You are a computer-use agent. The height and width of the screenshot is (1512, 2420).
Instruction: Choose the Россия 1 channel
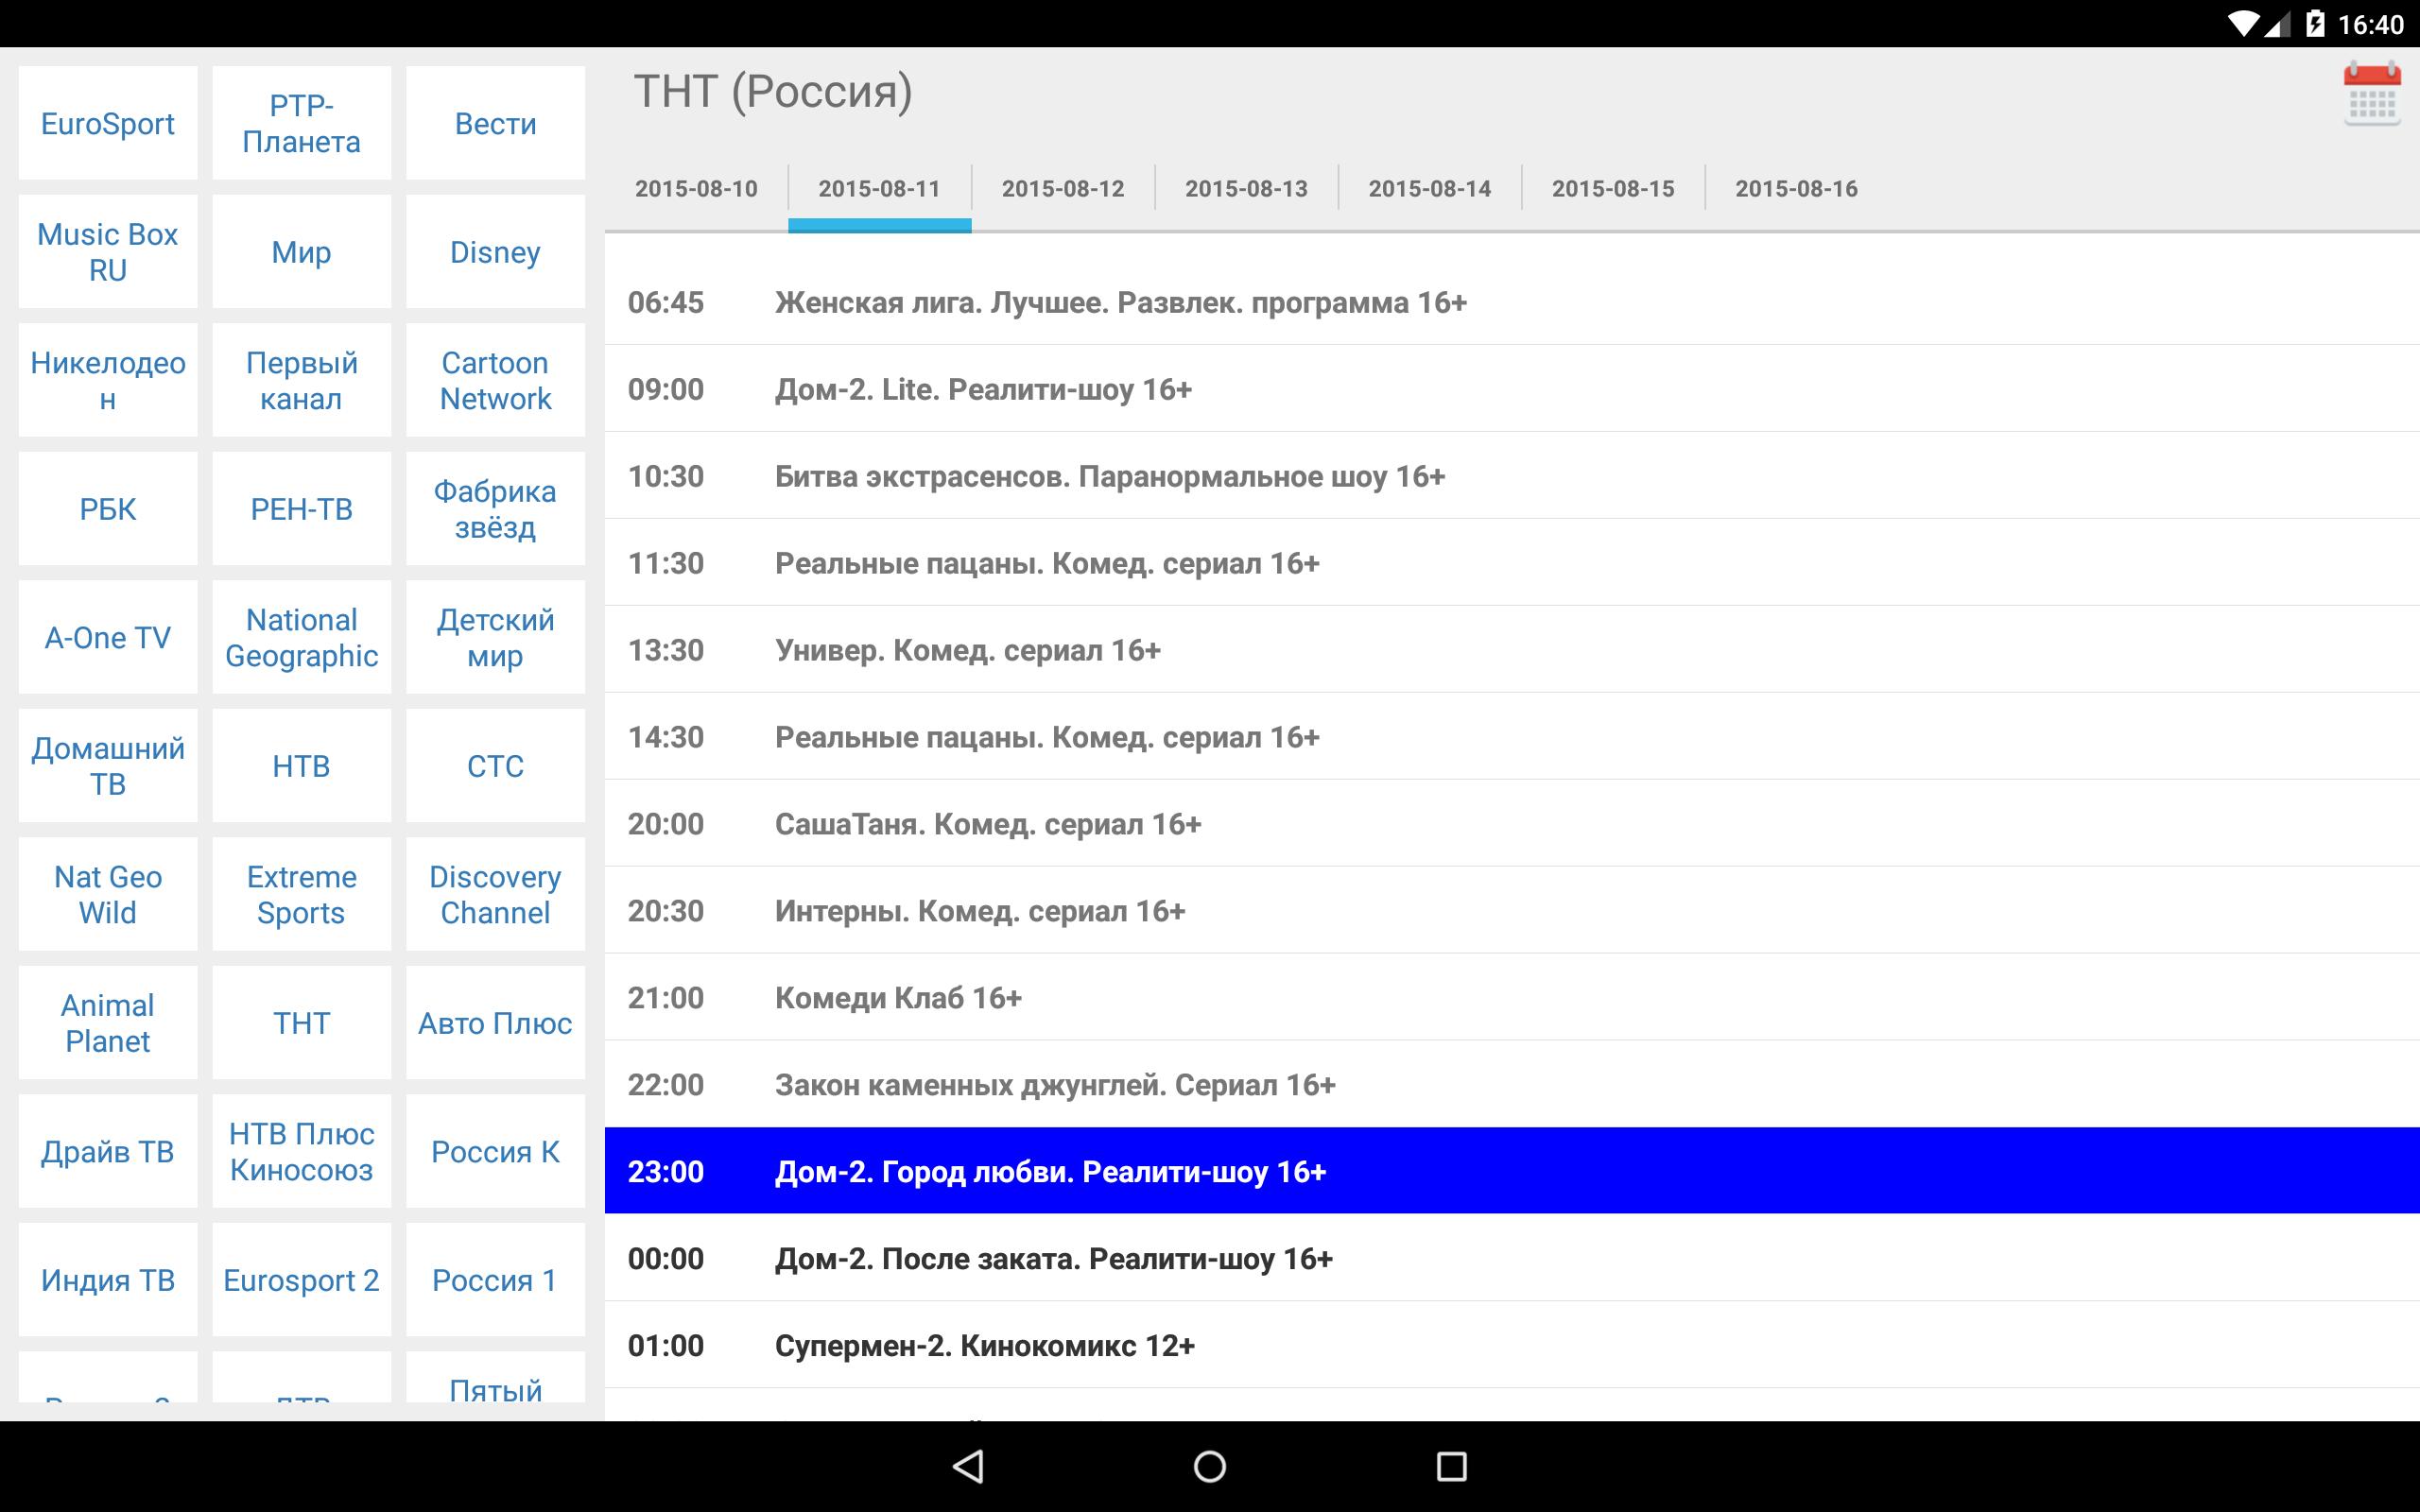[x=495, y=1280]
